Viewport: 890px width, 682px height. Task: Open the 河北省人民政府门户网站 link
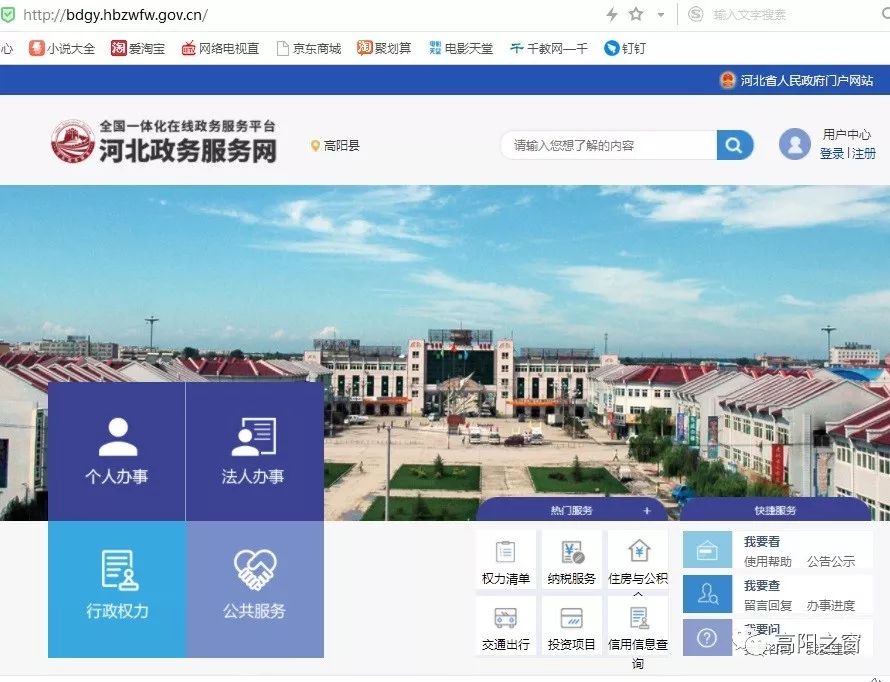(806, 80)
